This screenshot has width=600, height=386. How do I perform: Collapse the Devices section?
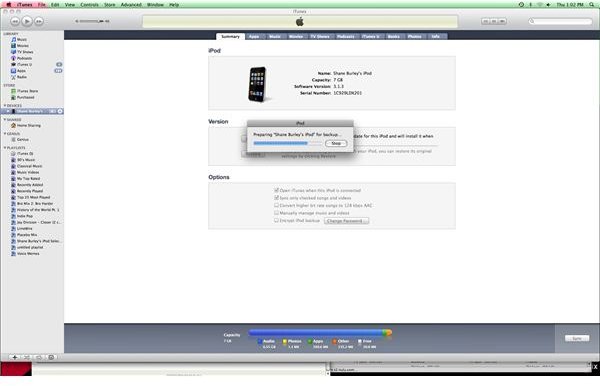tap(5, 106)
